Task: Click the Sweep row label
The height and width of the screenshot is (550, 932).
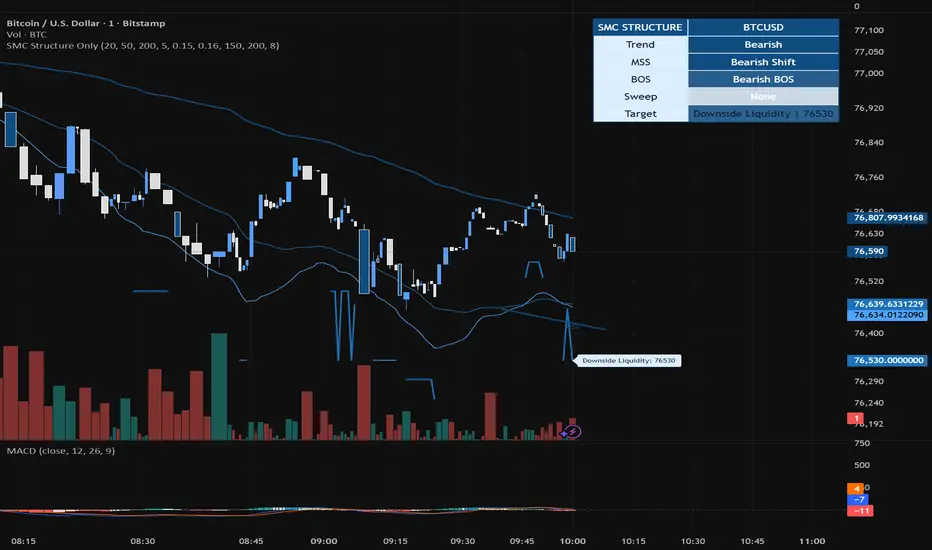Action: 640,96
